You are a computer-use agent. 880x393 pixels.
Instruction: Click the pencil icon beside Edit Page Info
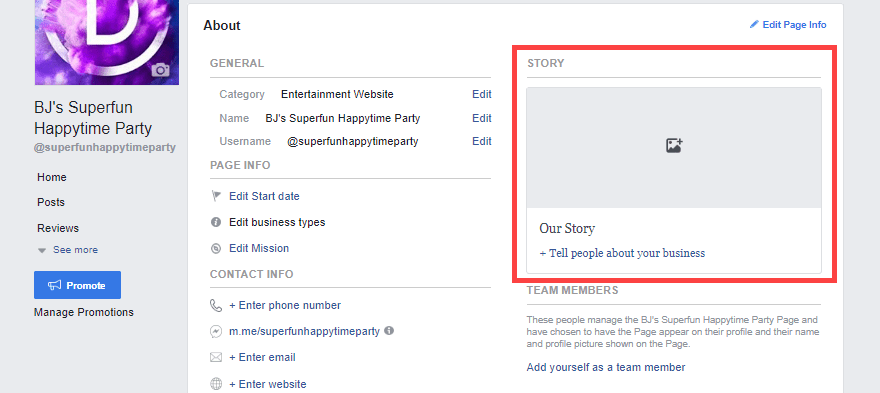(754, 24)
